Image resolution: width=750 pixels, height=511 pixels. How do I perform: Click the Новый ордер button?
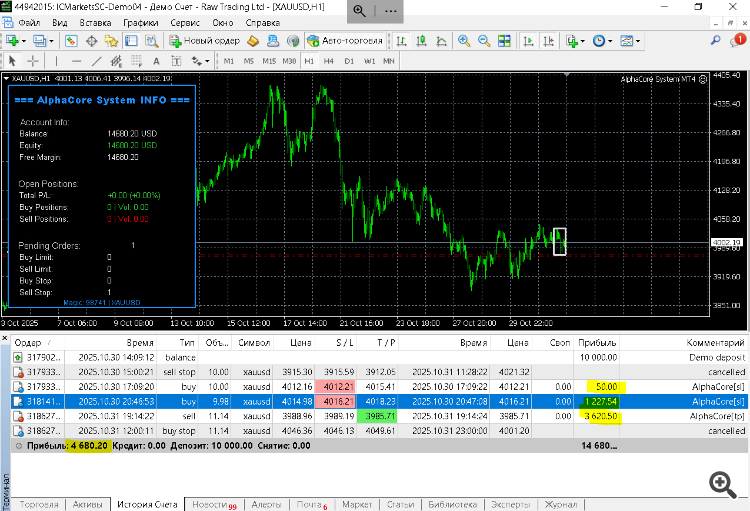206,41
